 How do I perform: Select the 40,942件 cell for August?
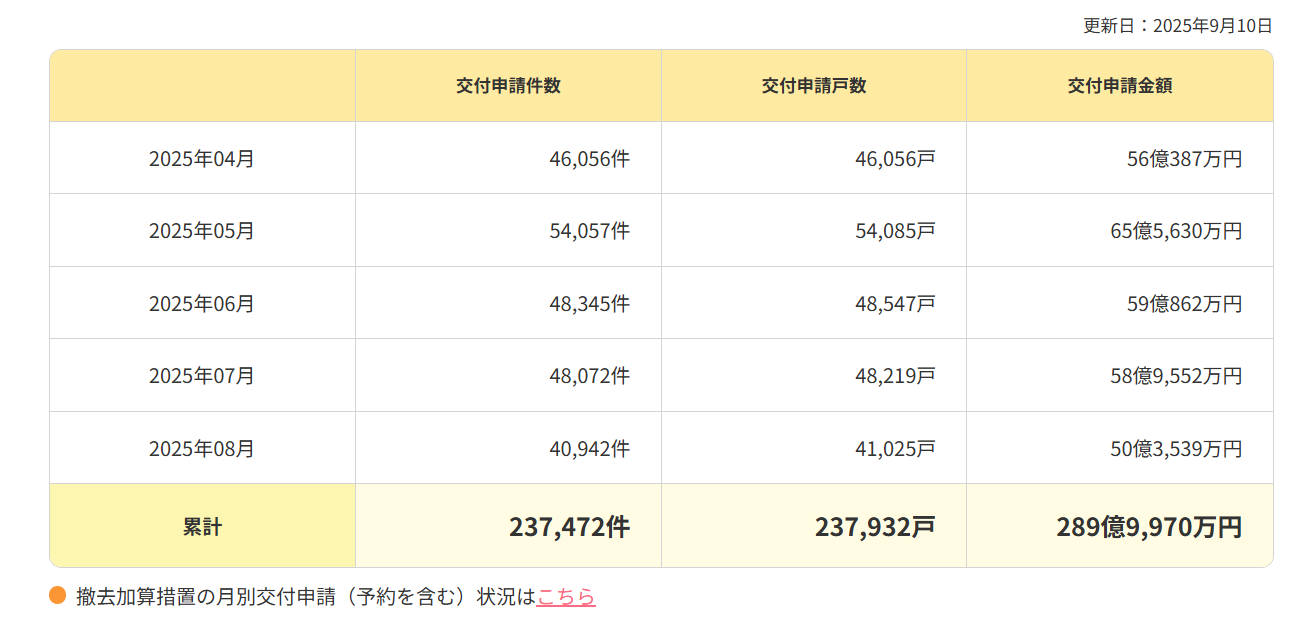[589, 449]
